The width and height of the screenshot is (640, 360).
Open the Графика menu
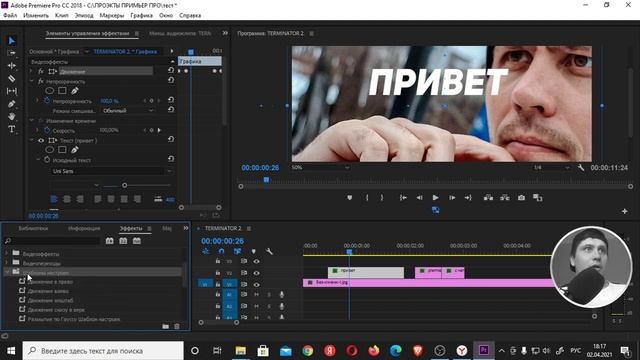click(x=142, y=16)
